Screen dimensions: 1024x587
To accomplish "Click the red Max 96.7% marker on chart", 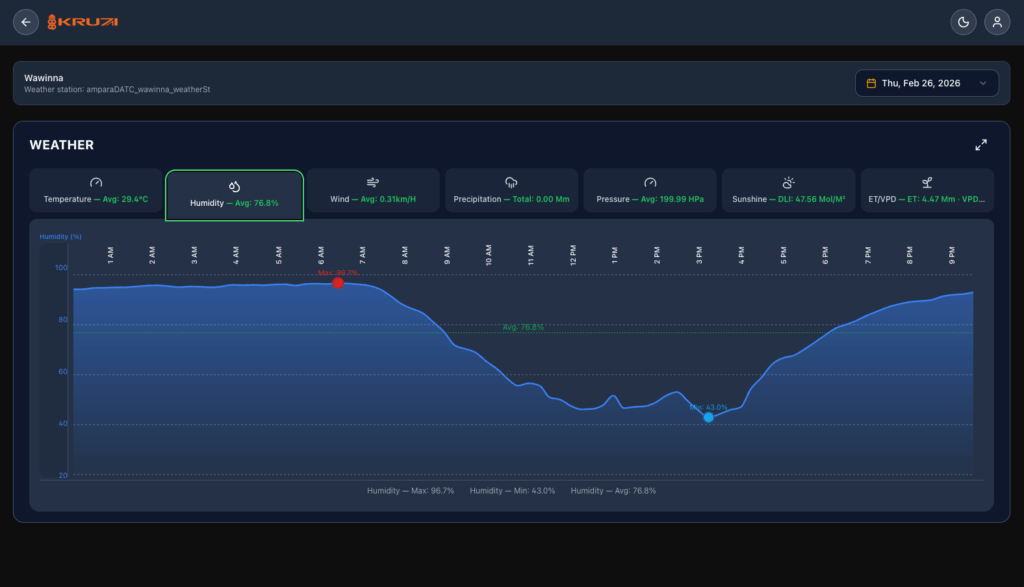I will click(x=338, y=283).
